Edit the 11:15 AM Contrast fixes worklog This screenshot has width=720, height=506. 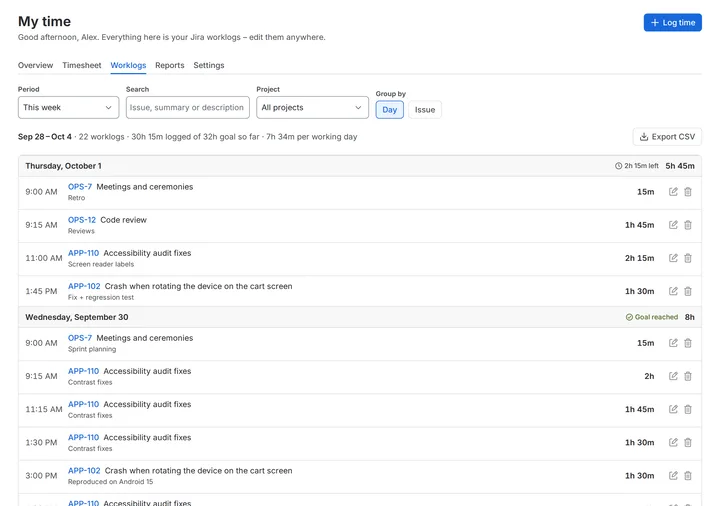[x=673, y=409]
